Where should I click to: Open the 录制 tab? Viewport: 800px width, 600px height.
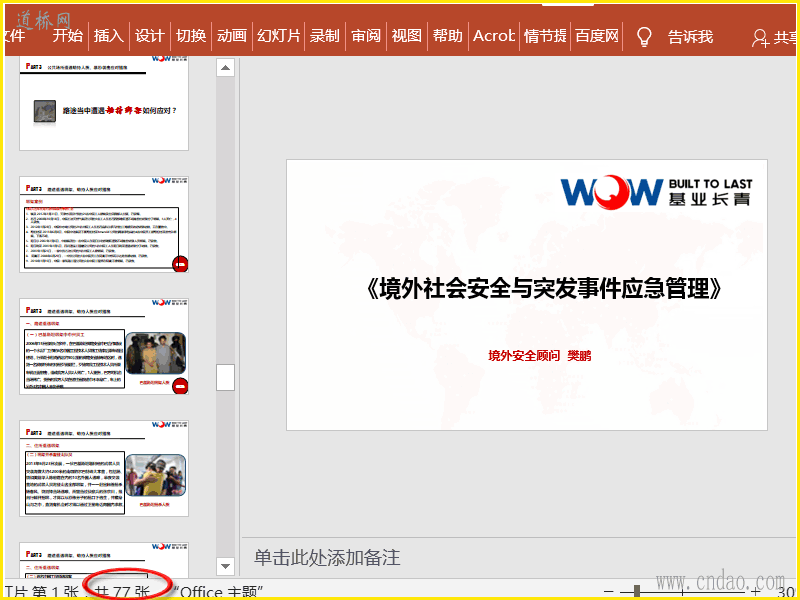[324, 36]
